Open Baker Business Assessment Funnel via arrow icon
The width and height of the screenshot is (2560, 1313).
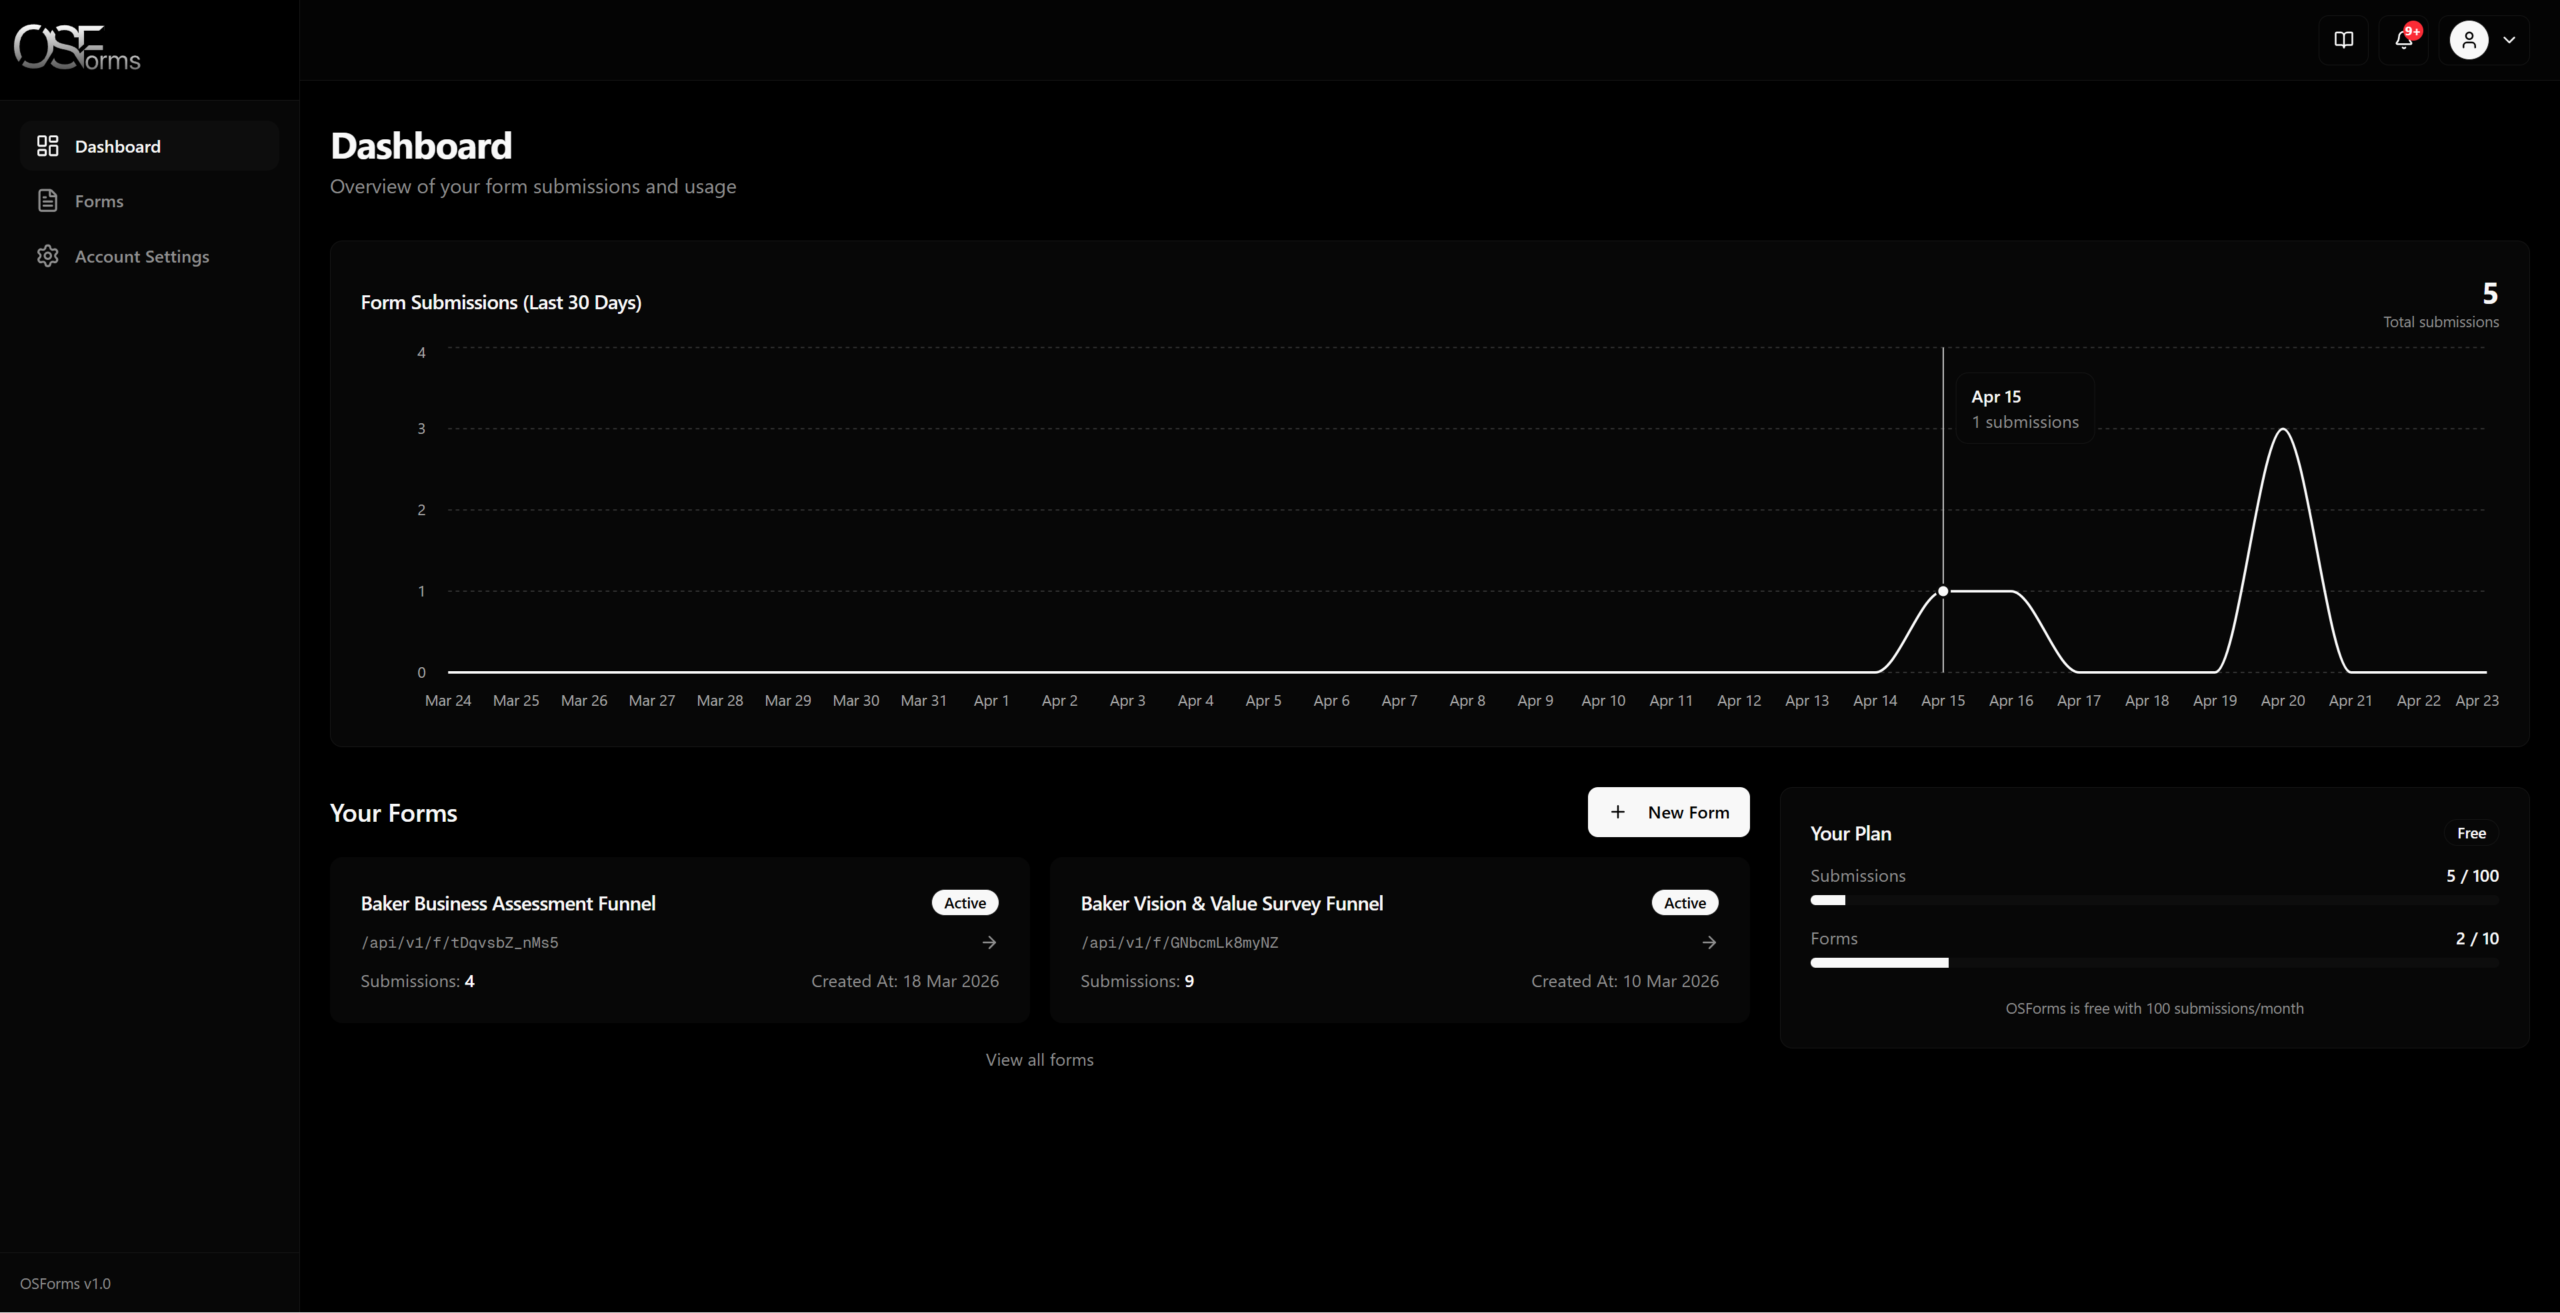(989, 941)
